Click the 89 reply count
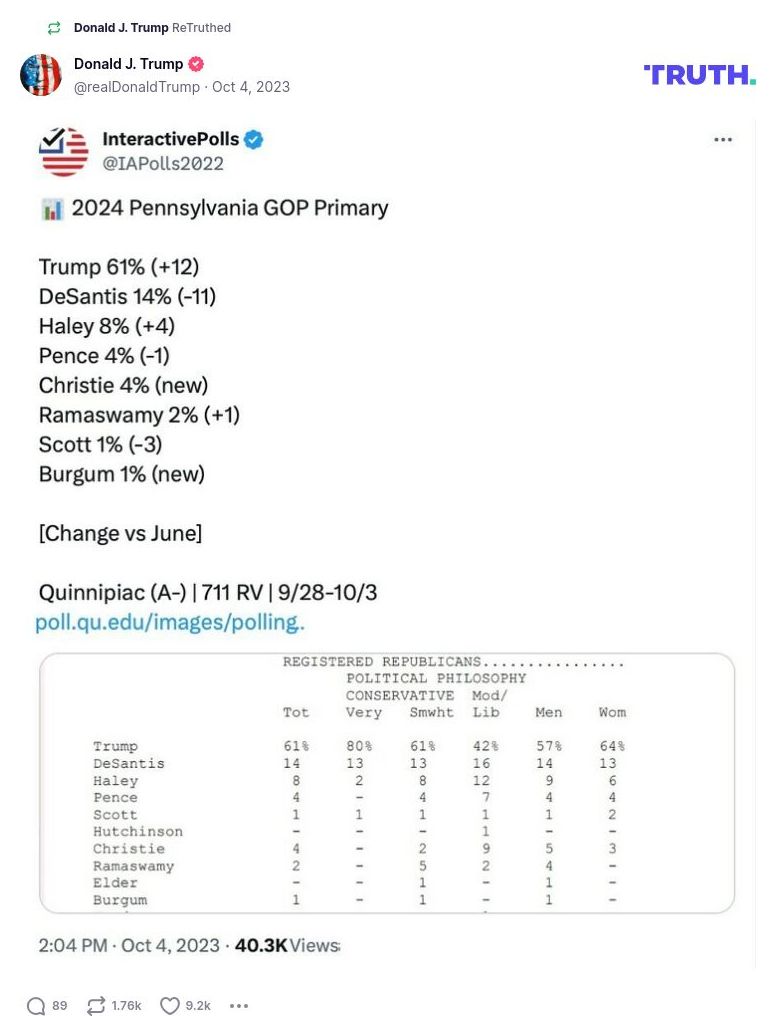The height and width of the screenshot is (1036, 777). 59,1006
